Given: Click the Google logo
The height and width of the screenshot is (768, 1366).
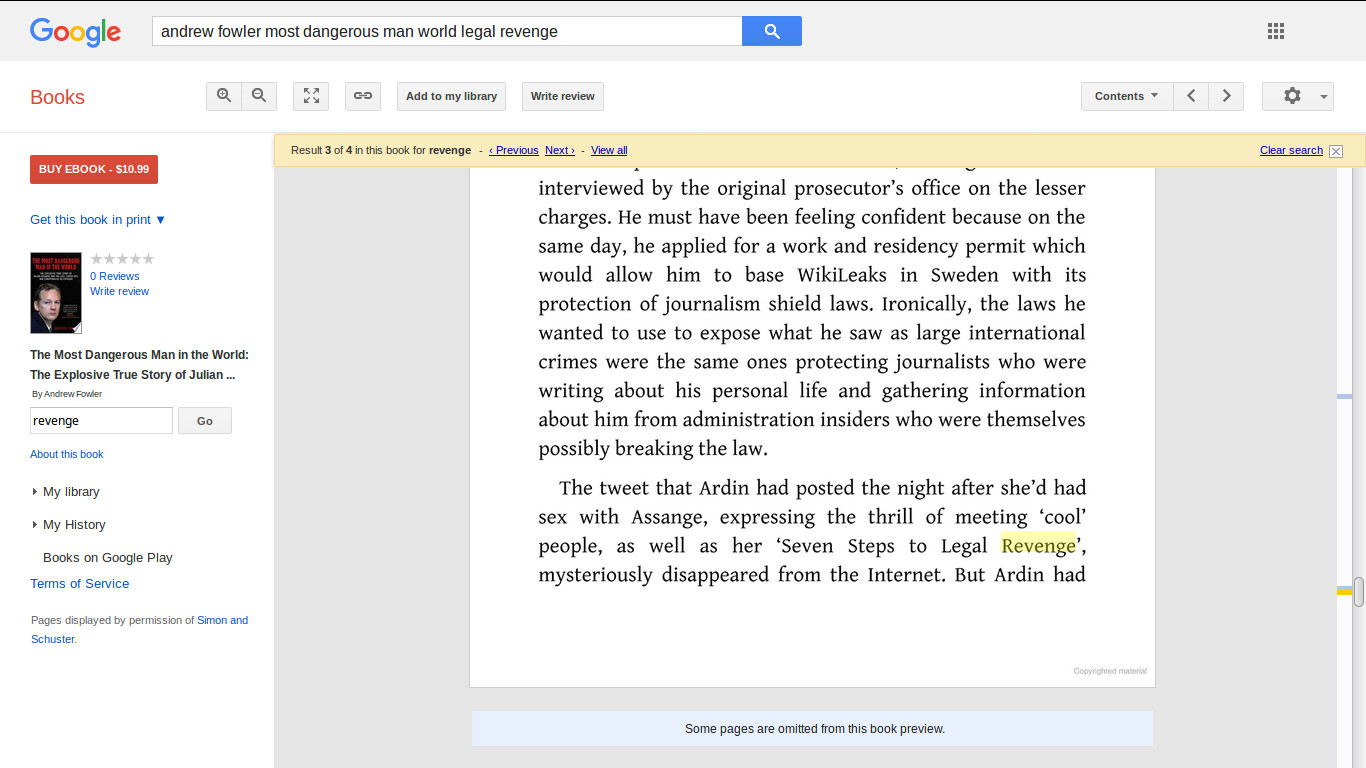Looking at the screenshot, I should pyautogui.click(x=75, y=32).
